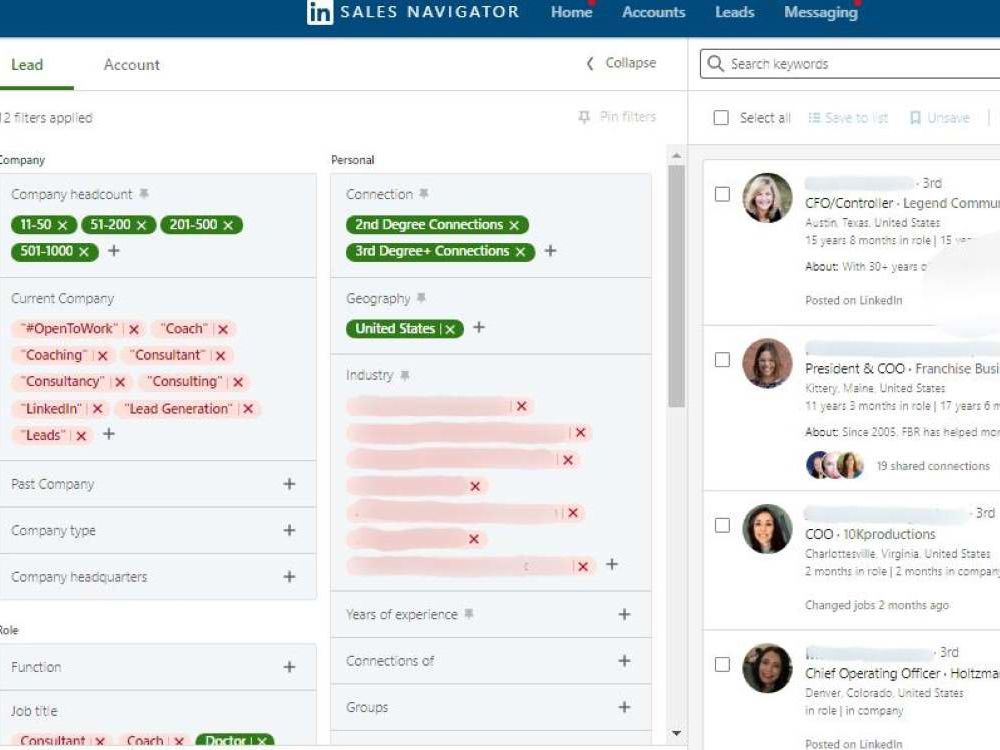Remove the "Coaching" company exclusion
Viewport: 1000px width, 750px height.
[x=103, y=356]
